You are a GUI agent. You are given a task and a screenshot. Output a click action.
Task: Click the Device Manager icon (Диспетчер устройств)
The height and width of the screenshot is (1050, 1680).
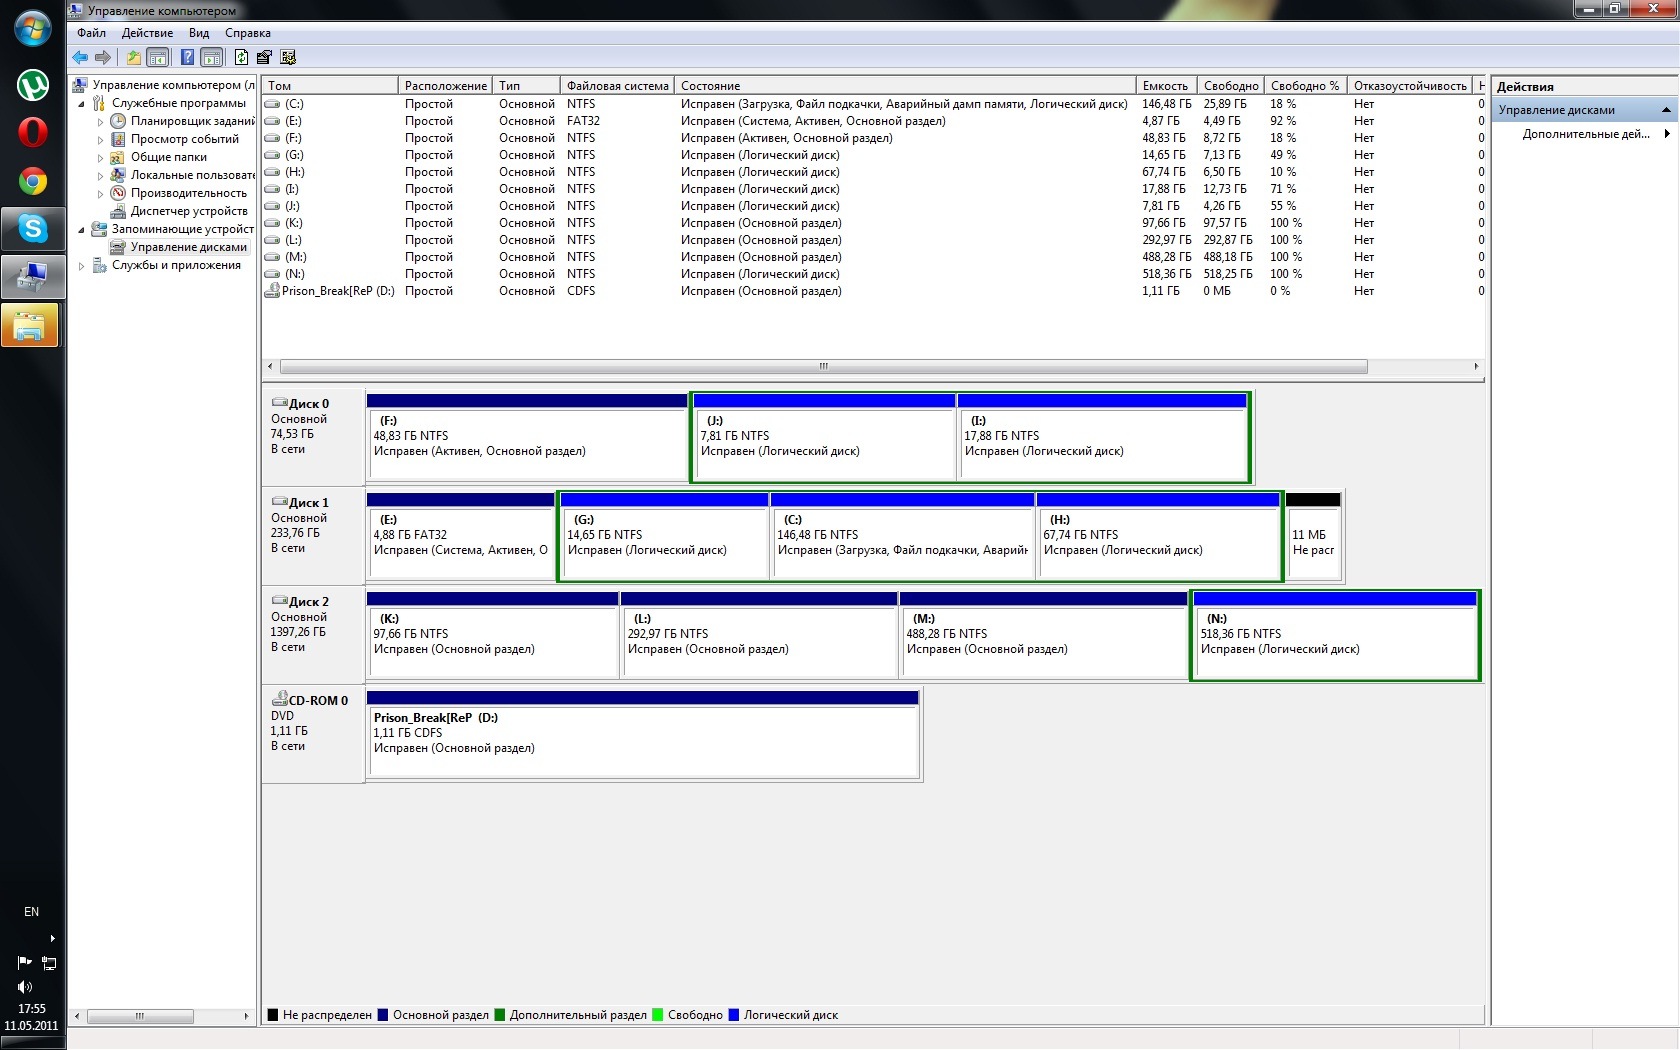(118, 211)
